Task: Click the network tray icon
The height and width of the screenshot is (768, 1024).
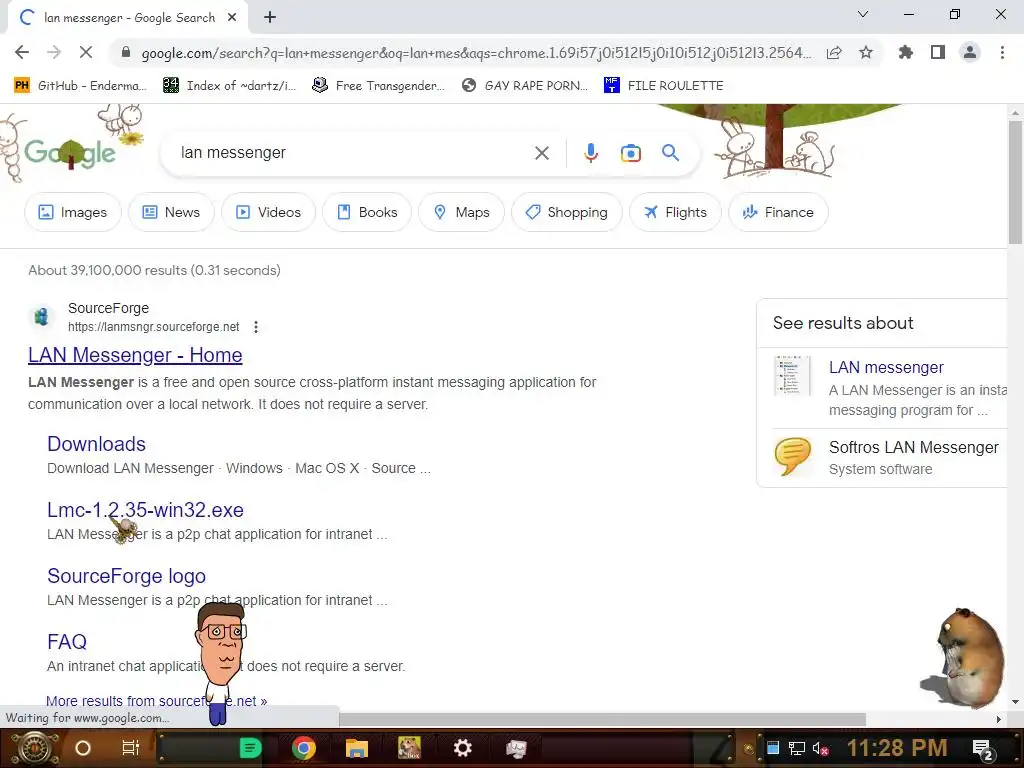Action: coord(797,748)
